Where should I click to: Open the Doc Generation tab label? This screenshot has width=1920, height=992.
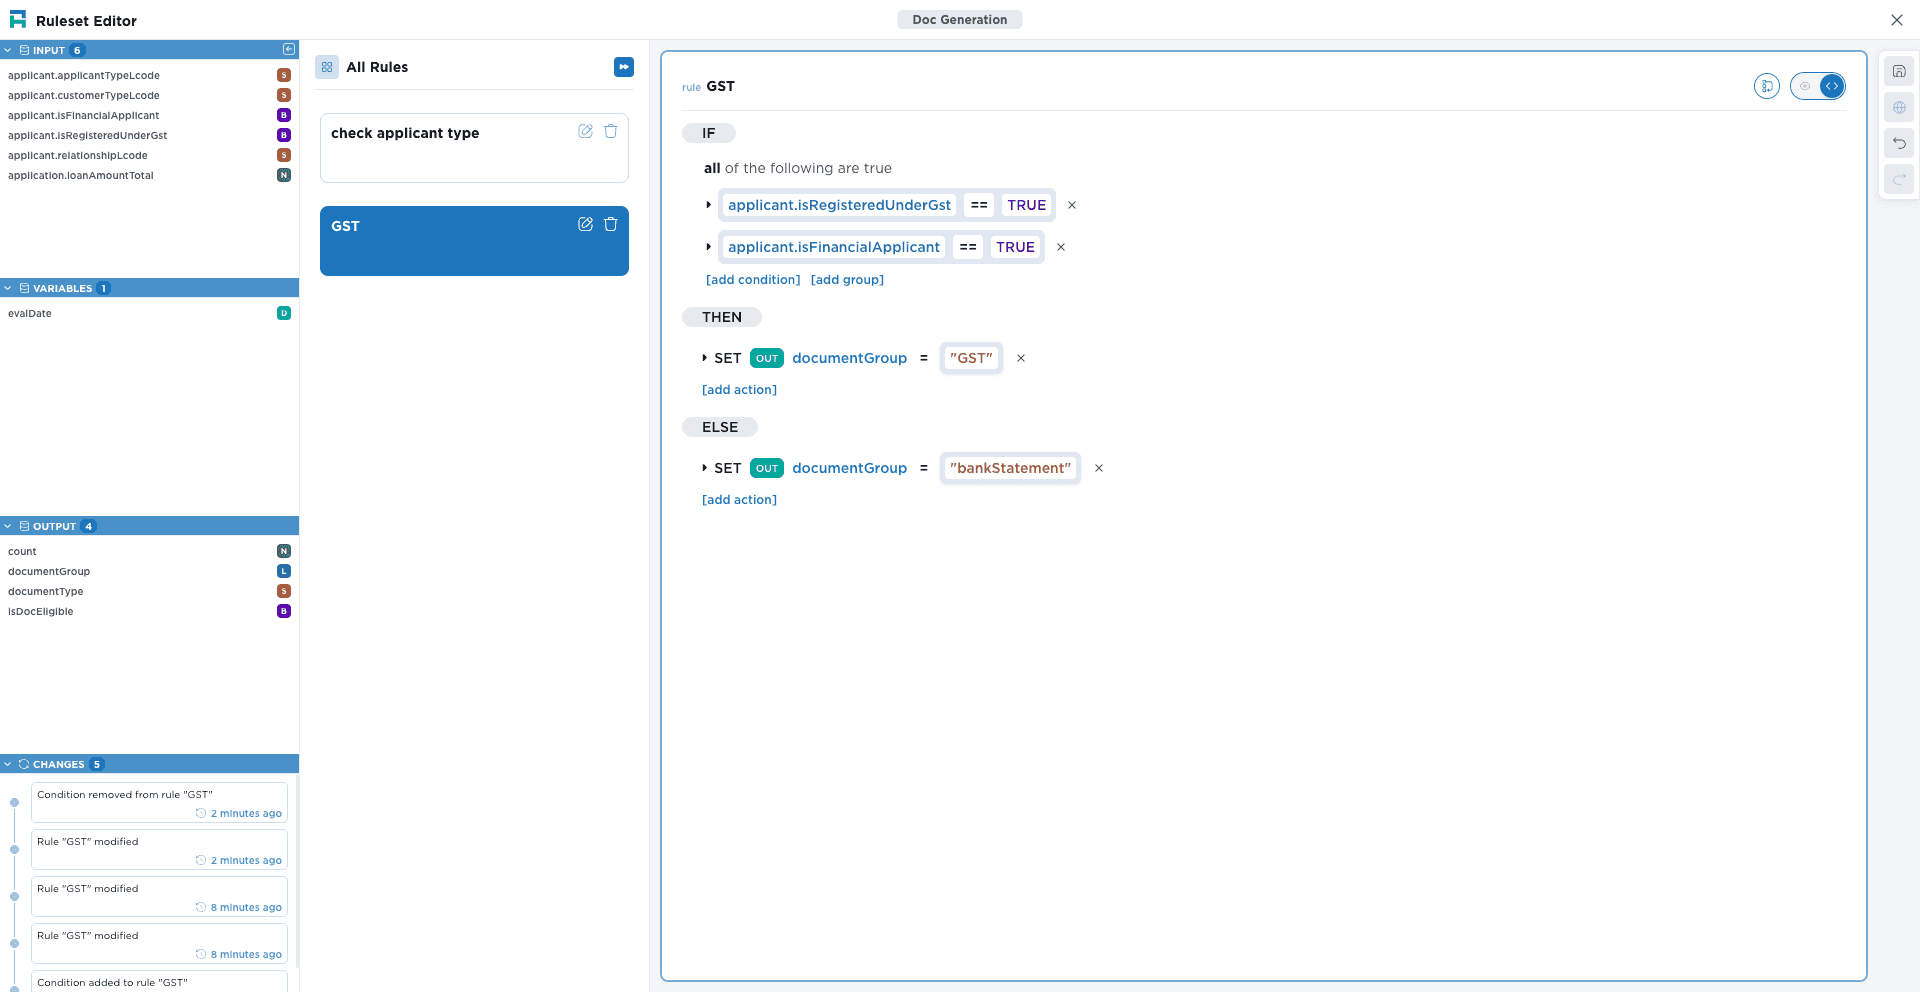pos(959,20)
